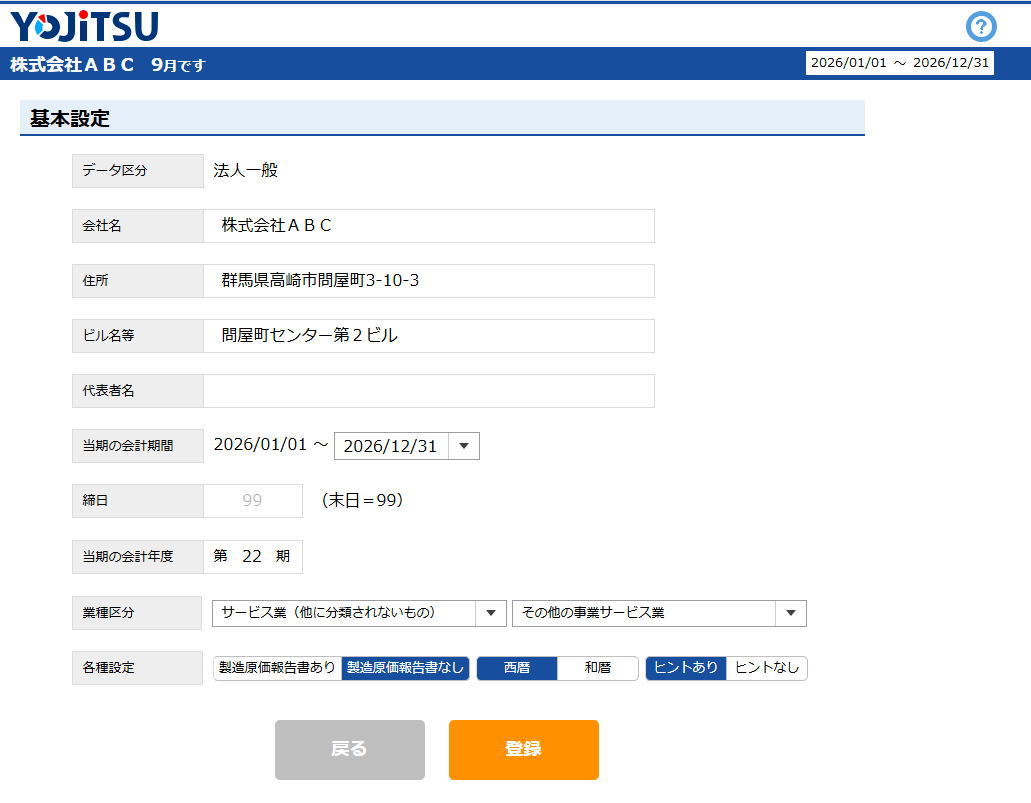Open the help question mark icon

[x=981, y=26]
